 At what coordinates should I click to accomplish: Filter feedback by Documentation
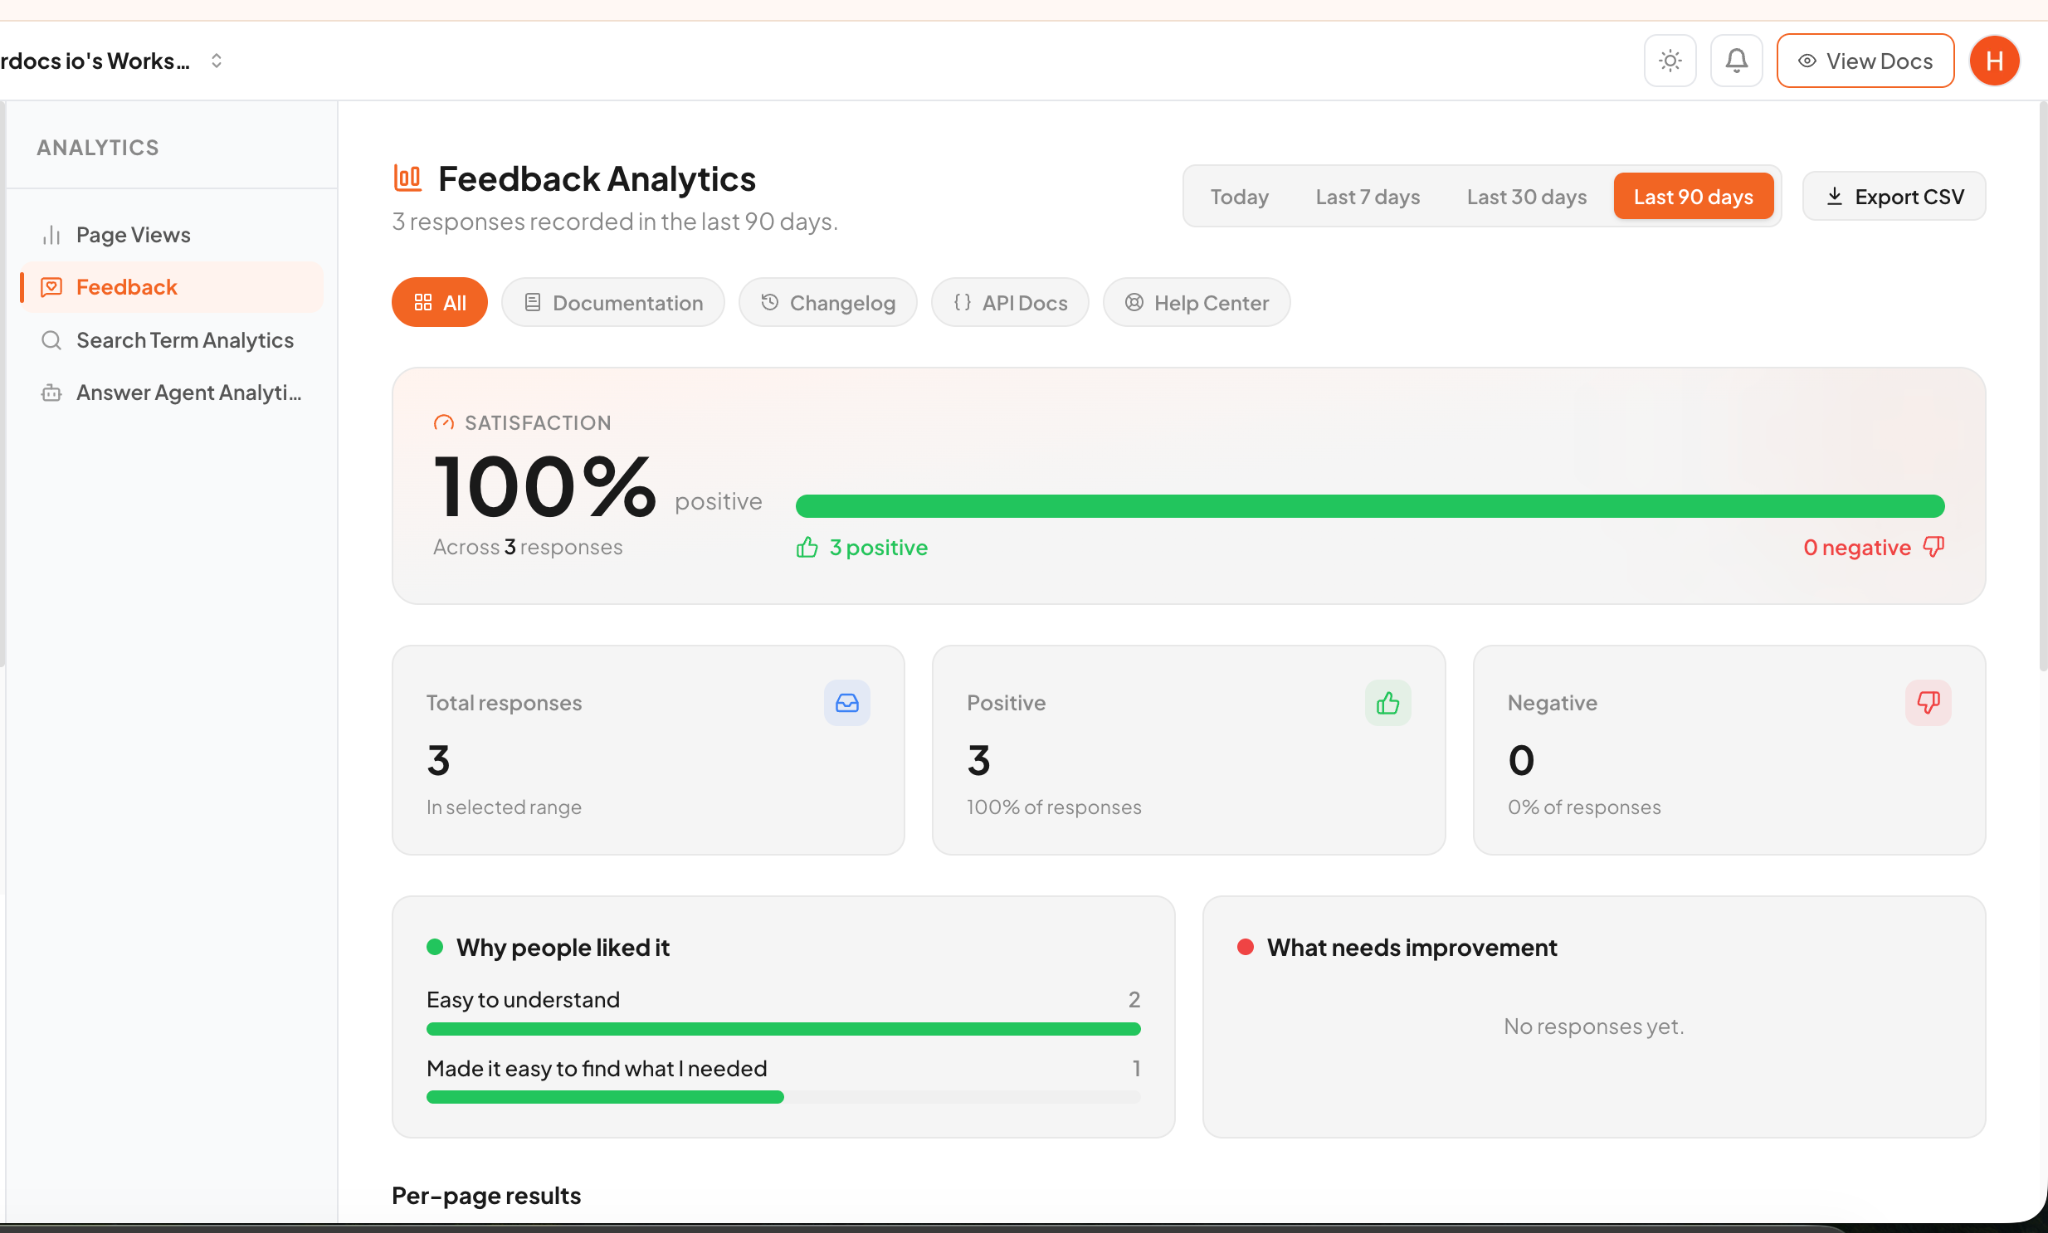[x=613, y=303]
